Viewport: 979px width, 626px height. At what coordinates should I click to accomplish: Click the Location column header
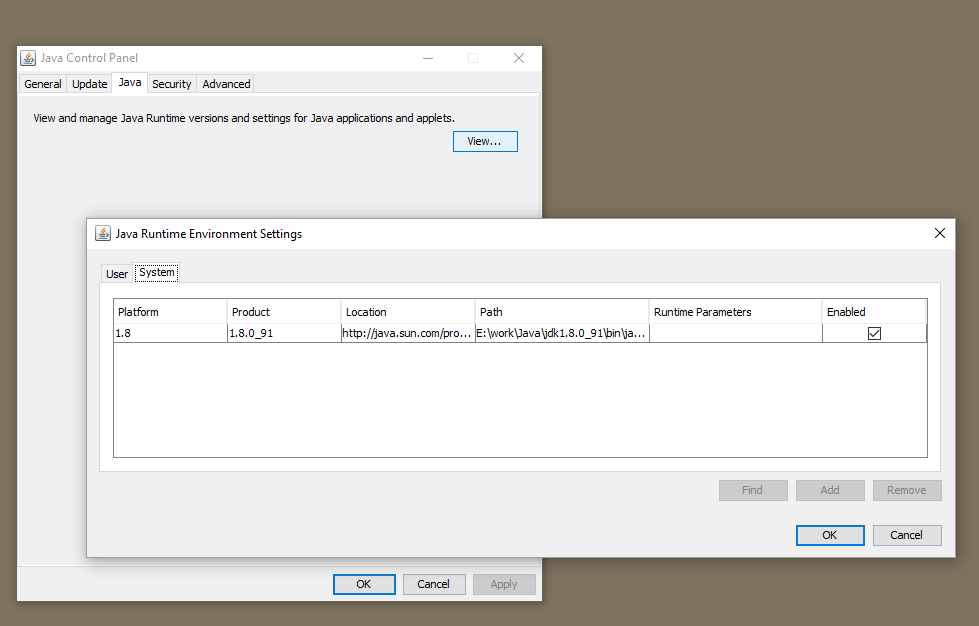point(408,311)
